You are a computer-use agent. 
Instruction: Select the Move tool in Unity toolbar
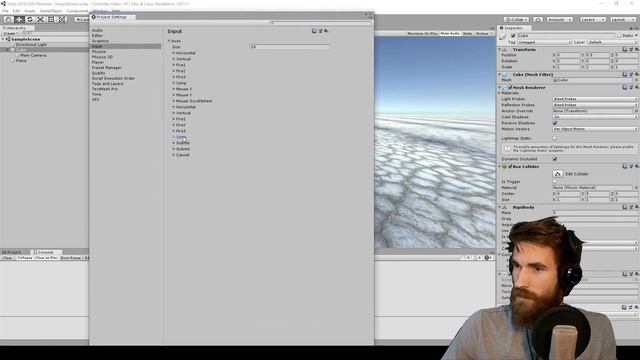click(x=19, y=19)
